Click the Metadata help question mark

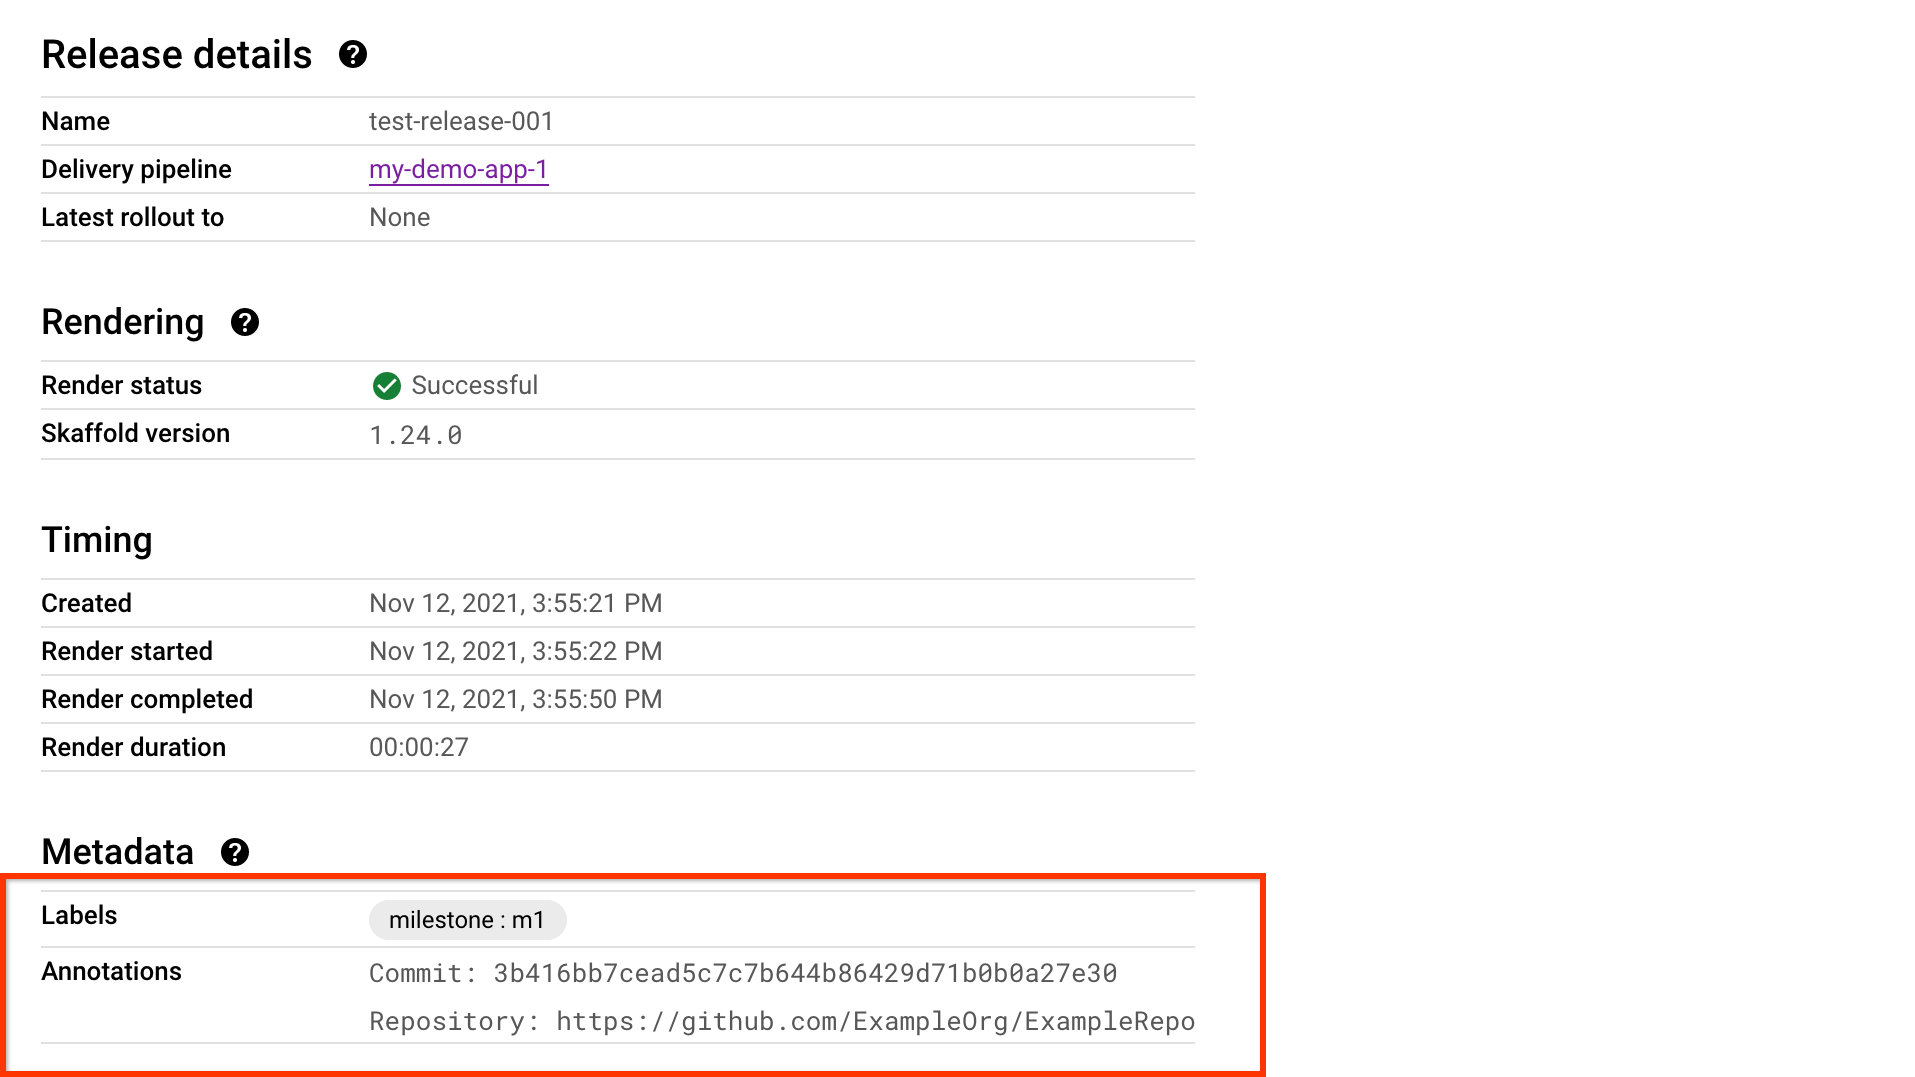click(x=235, y=852)
